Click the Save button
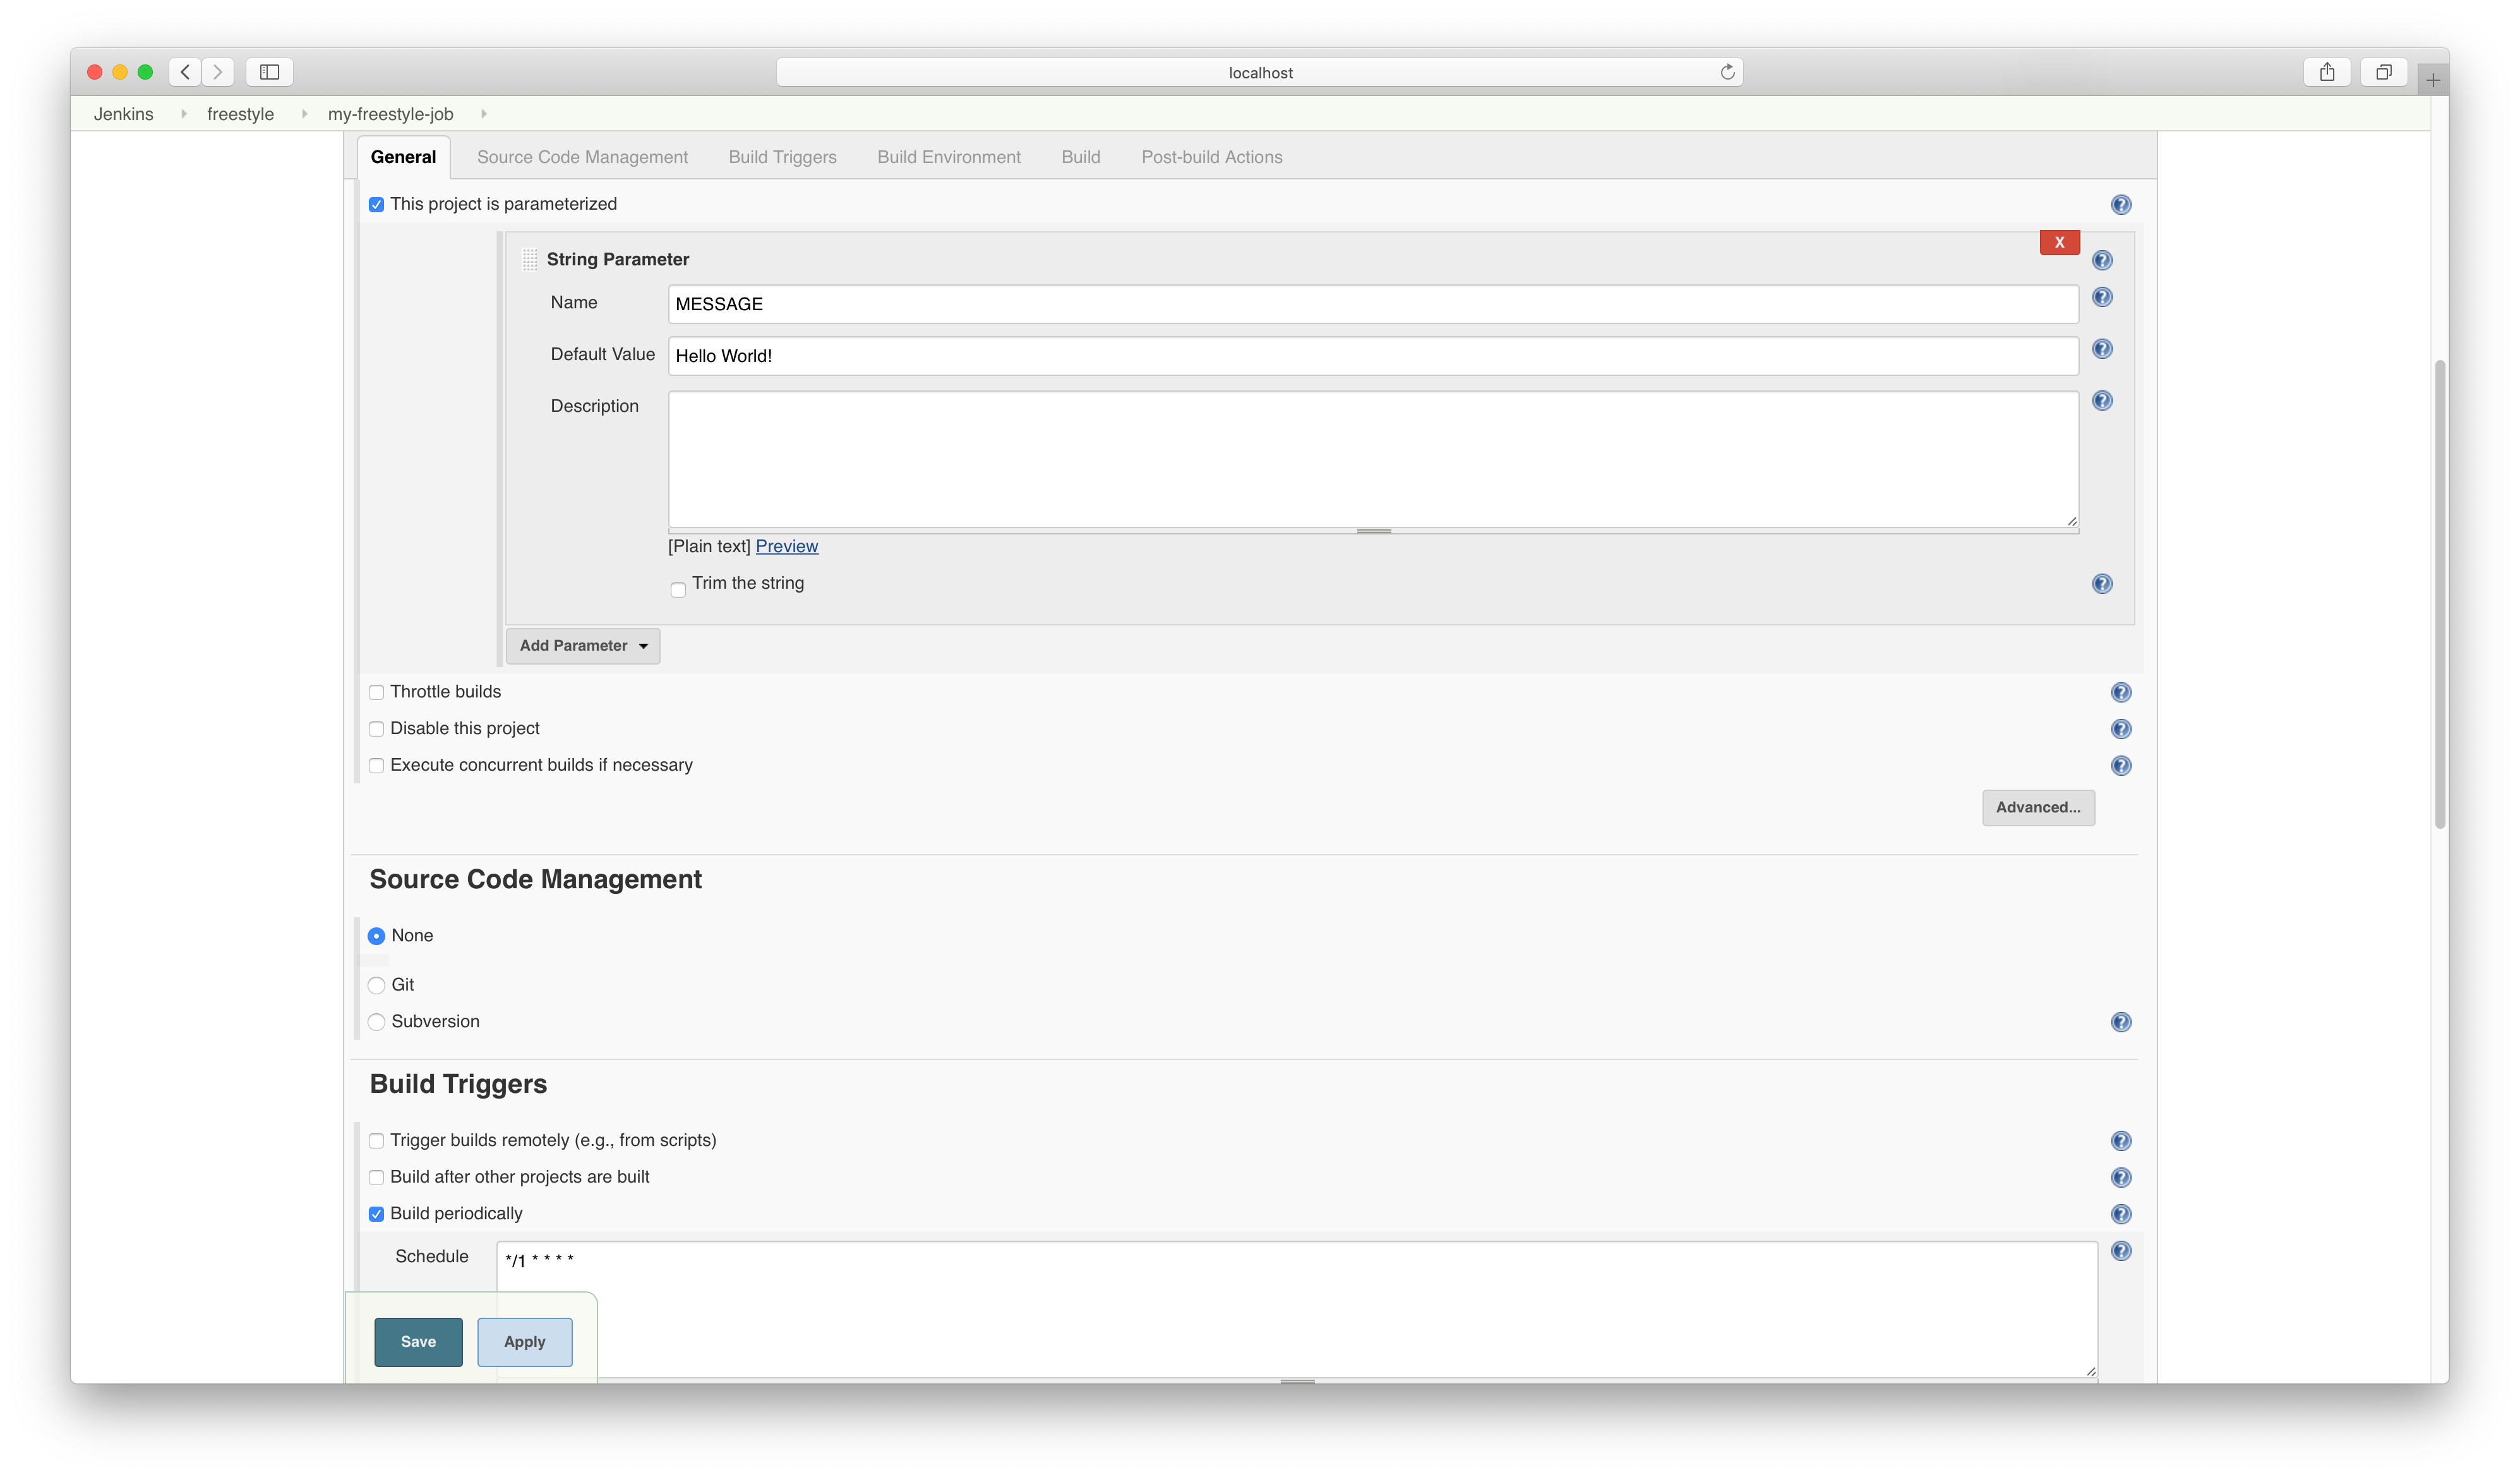Image resolution: width=2520 pixels, height=1477 pixels. coord(418,1342)
